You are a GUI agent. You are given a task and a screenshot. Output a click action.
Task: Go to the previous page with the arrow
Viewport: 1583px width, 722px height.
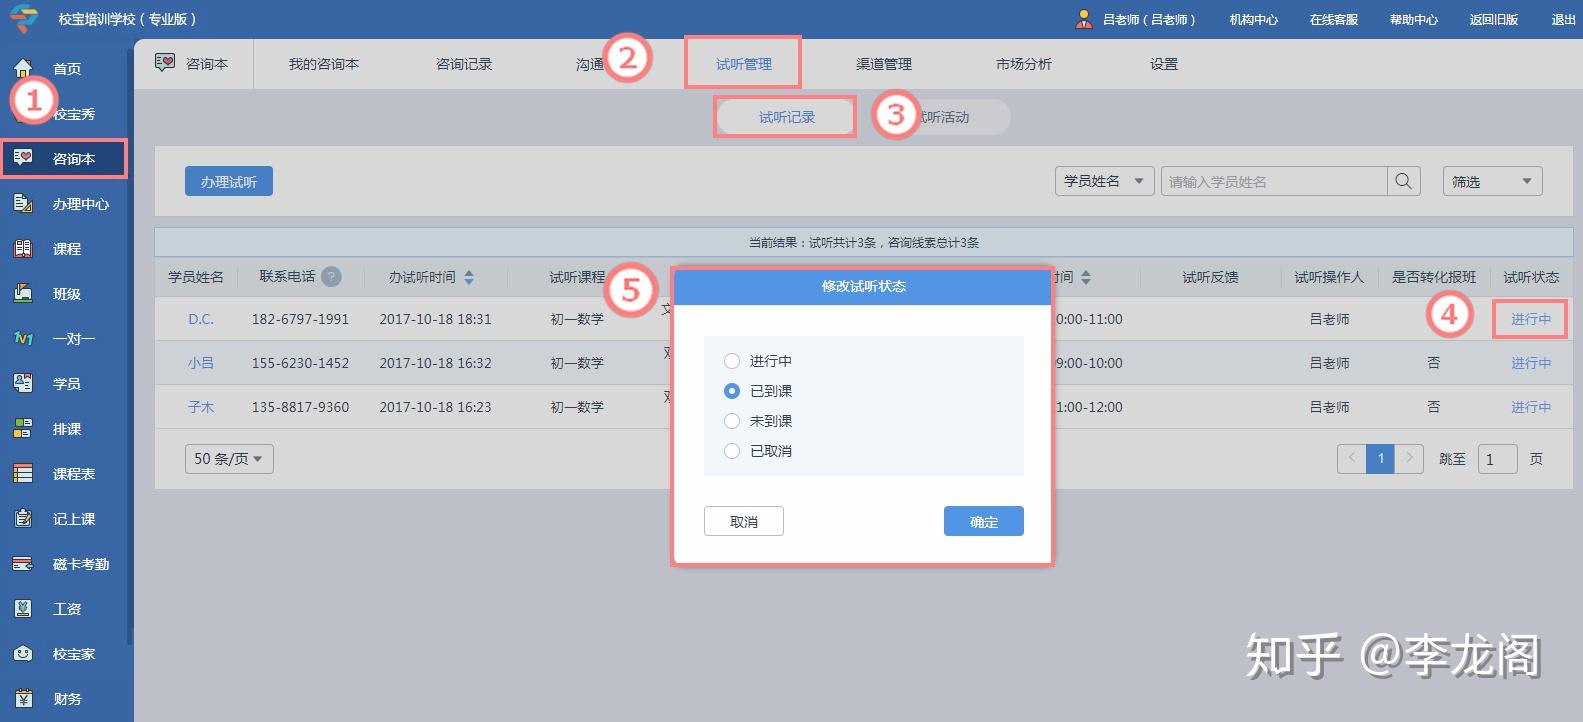(1352, 458)
